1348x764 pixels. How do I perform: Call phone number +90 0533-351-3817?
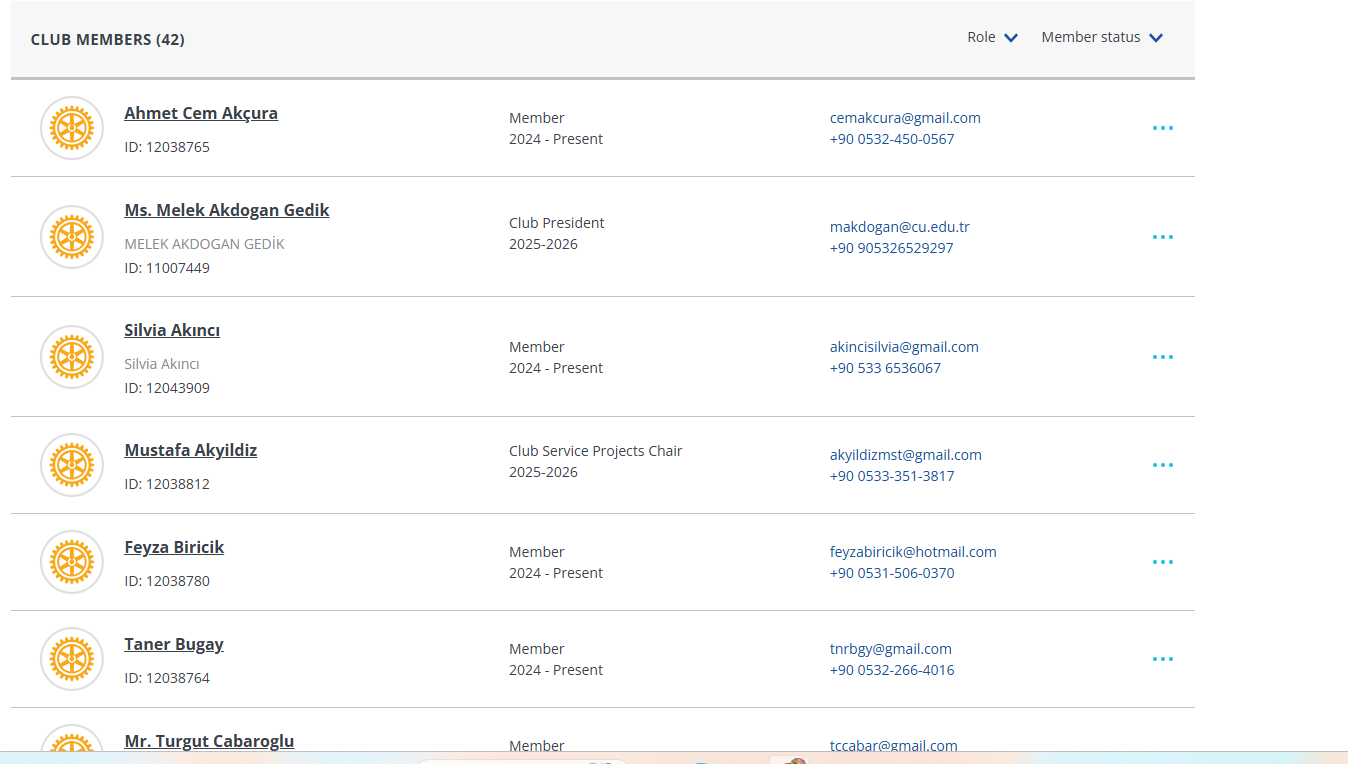click(891, 476)
